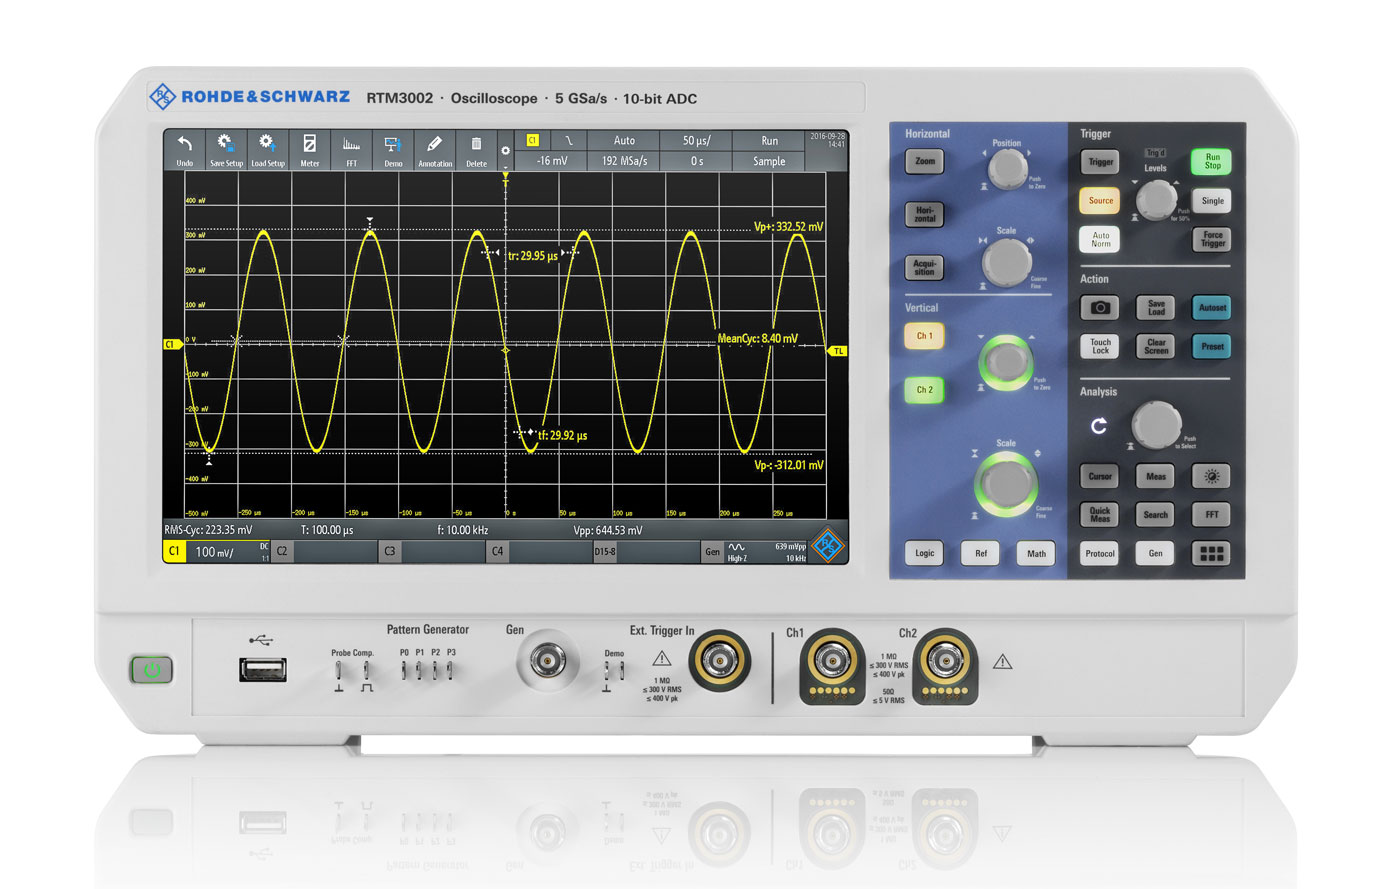Screen dimensions: 1400x889
Task: Tap the Undo icon in the toolbar
Action: pyautogui.click(x=184, y=149)
